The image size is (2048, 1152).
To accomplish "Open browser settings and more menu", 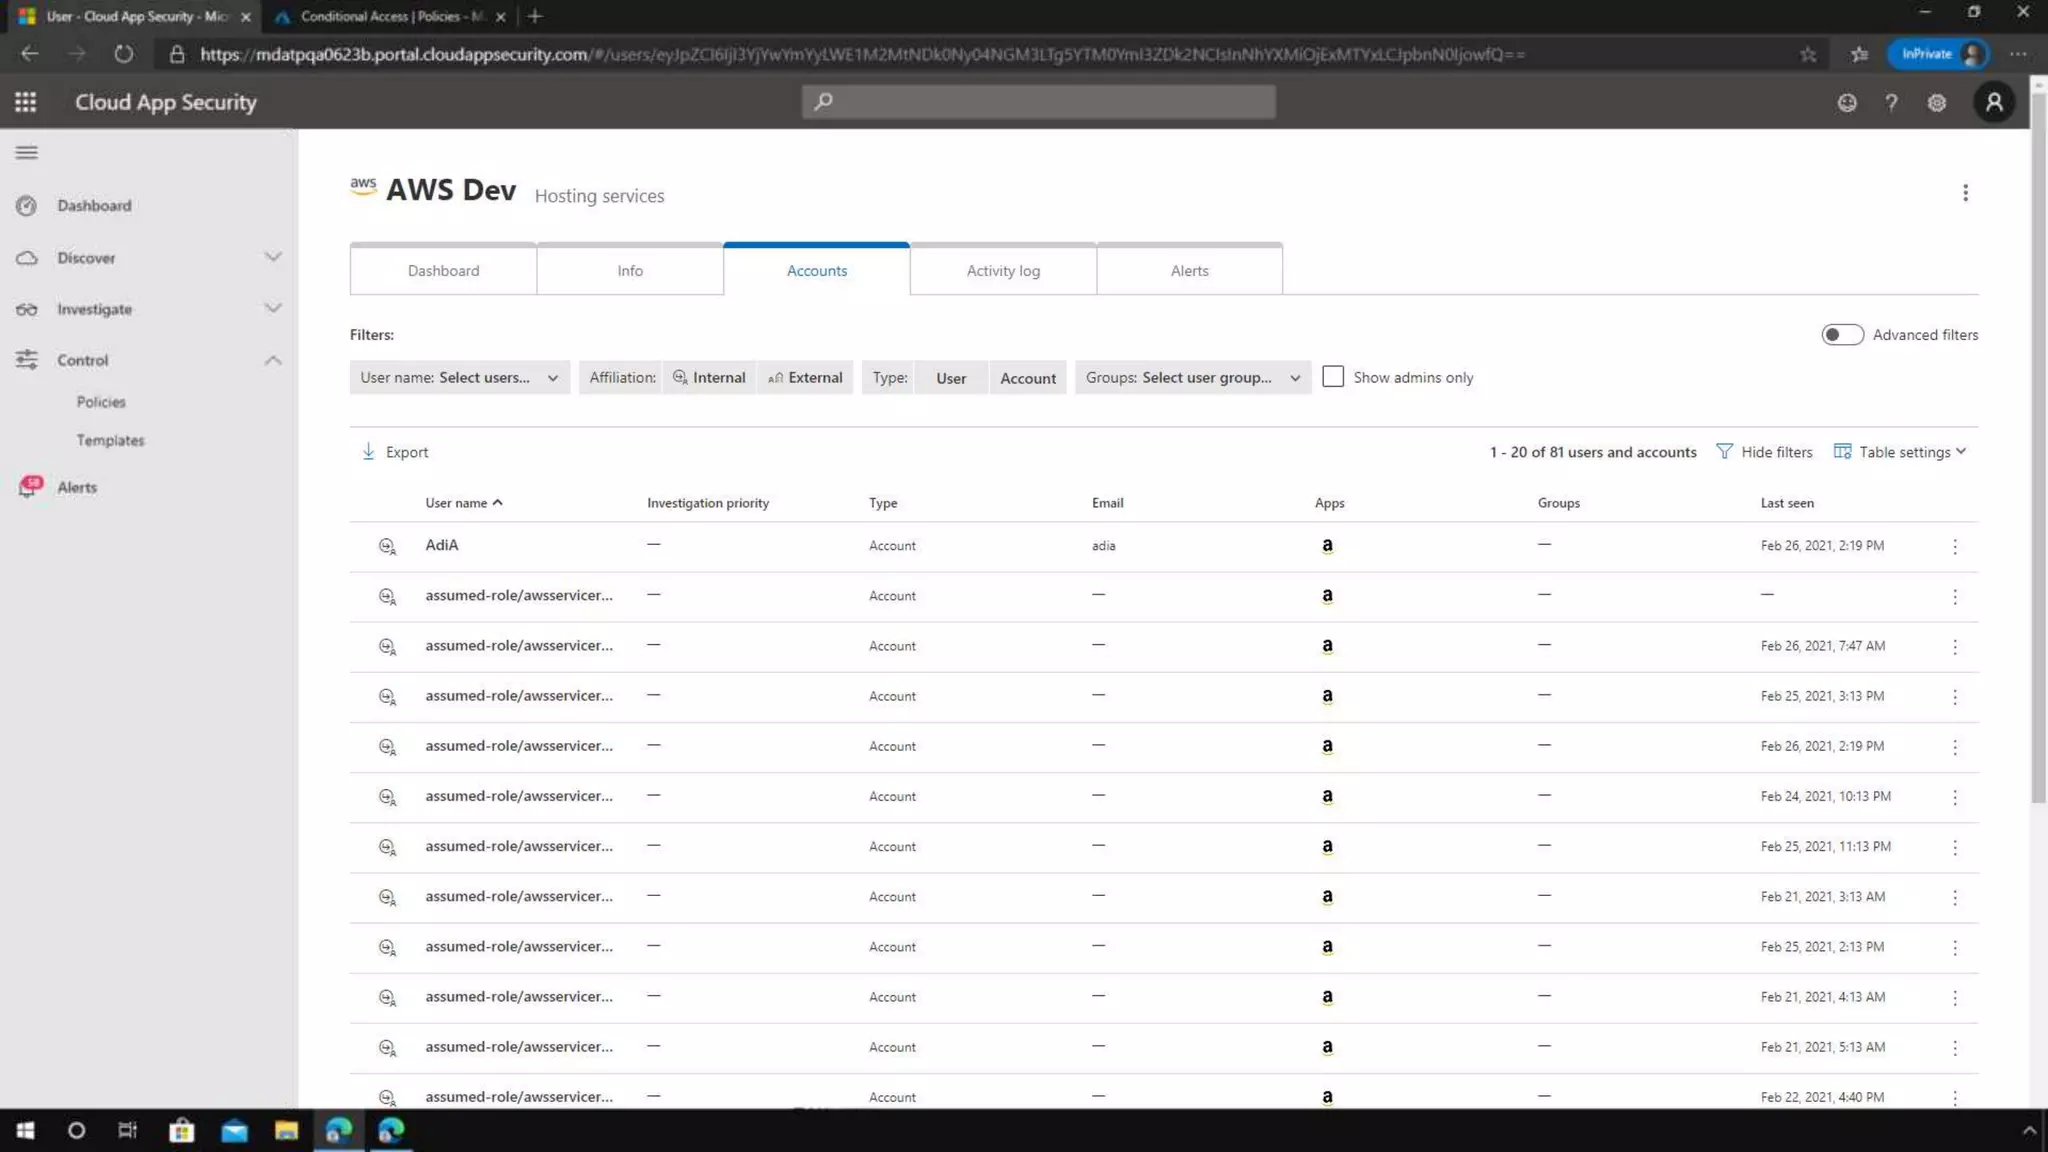I will (2018, 54).
